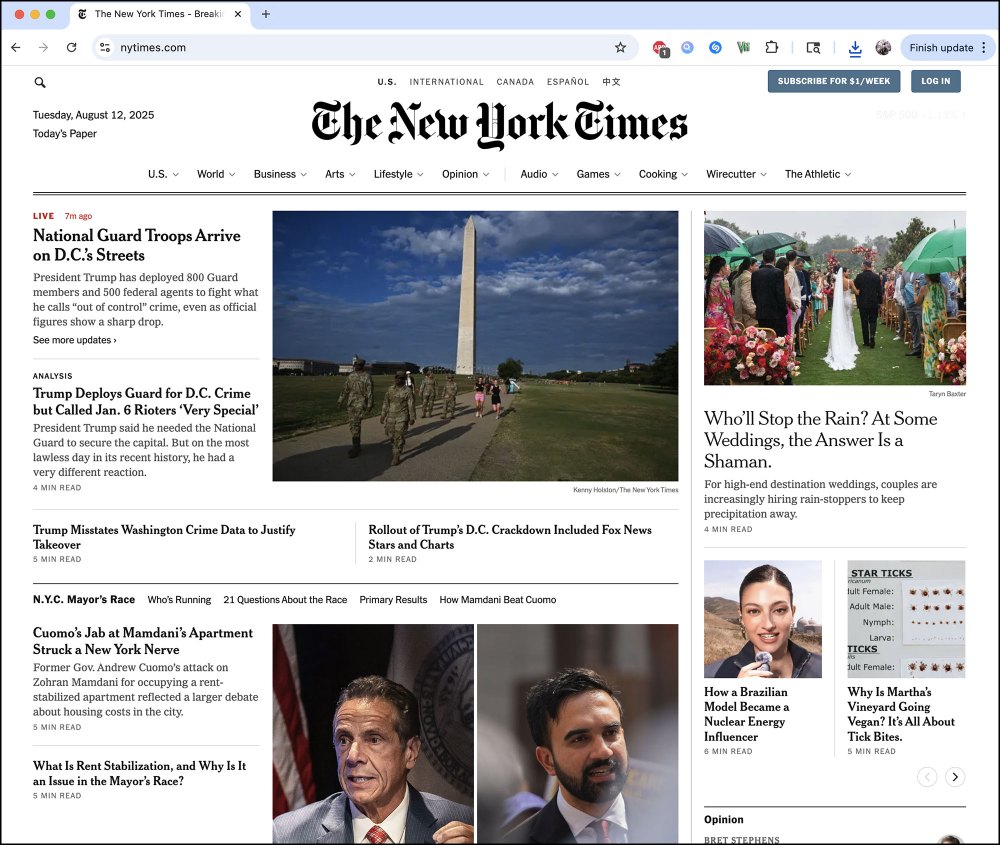
Task: Click Finish update button
Action: click(941, 47)
